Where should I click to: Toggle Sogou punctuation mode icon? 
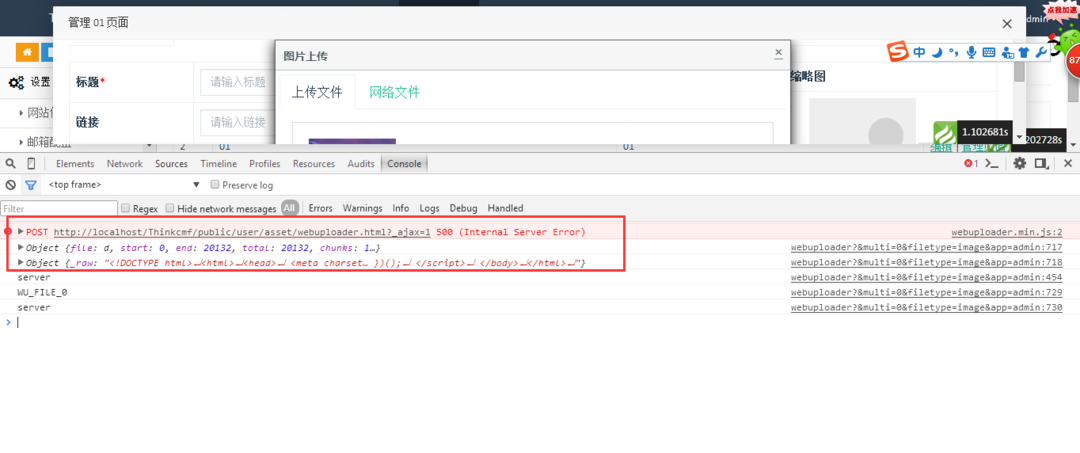click(x=954, y=52)
